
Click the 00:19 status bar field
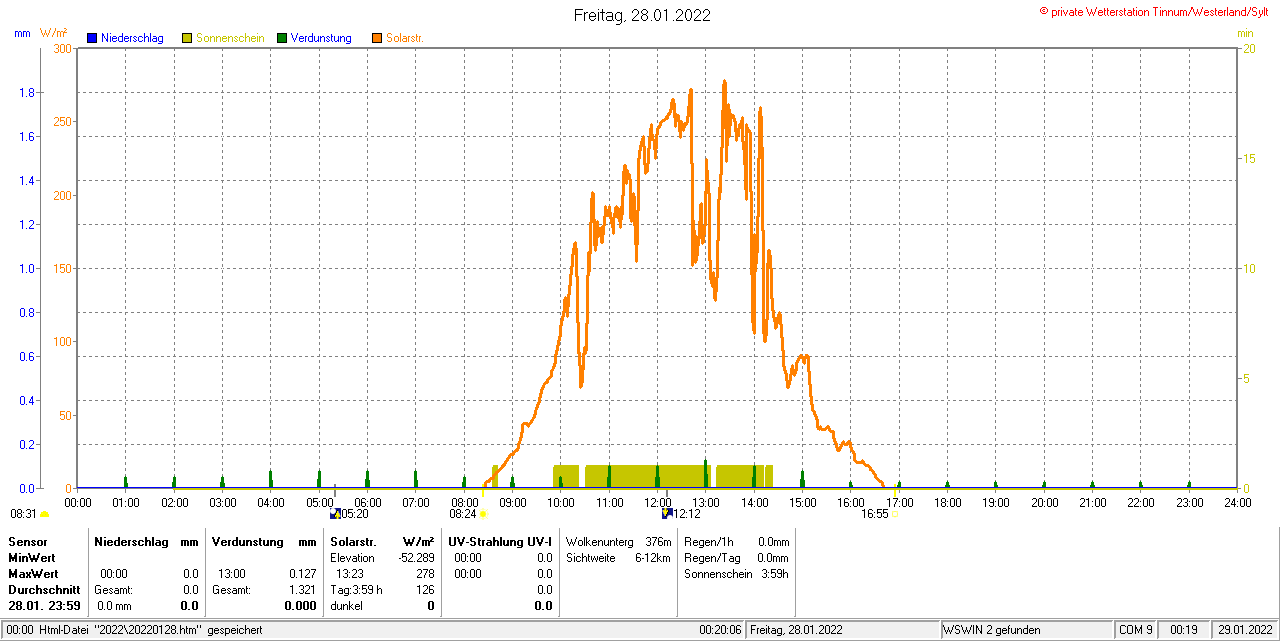pyautogui.click(x=1184, y=630)
